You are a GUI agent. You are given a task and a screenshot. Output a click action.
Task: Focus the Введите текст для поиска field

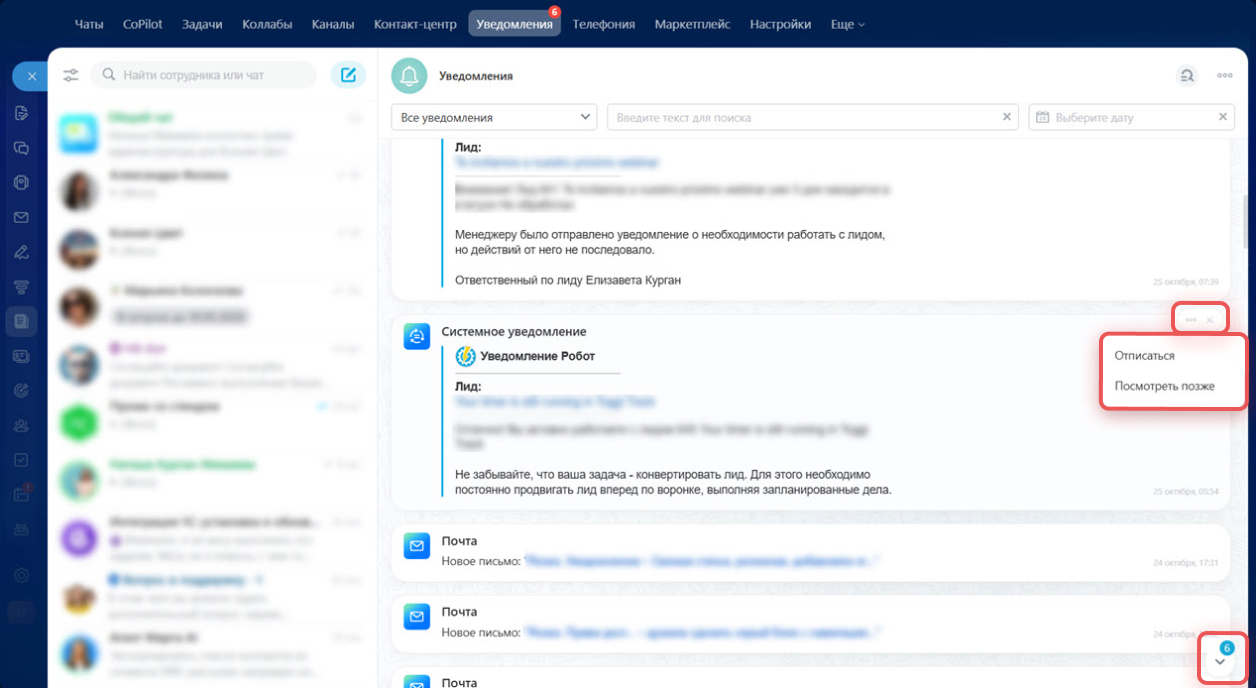(x=805, y=117)
